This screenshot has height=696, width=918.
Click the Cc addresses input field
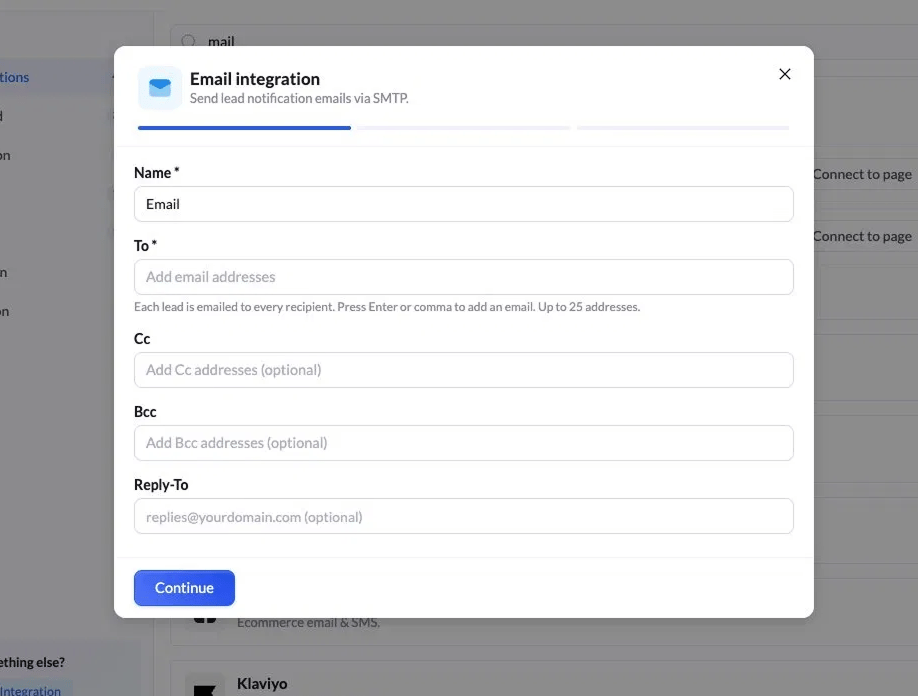pos(464,370)
